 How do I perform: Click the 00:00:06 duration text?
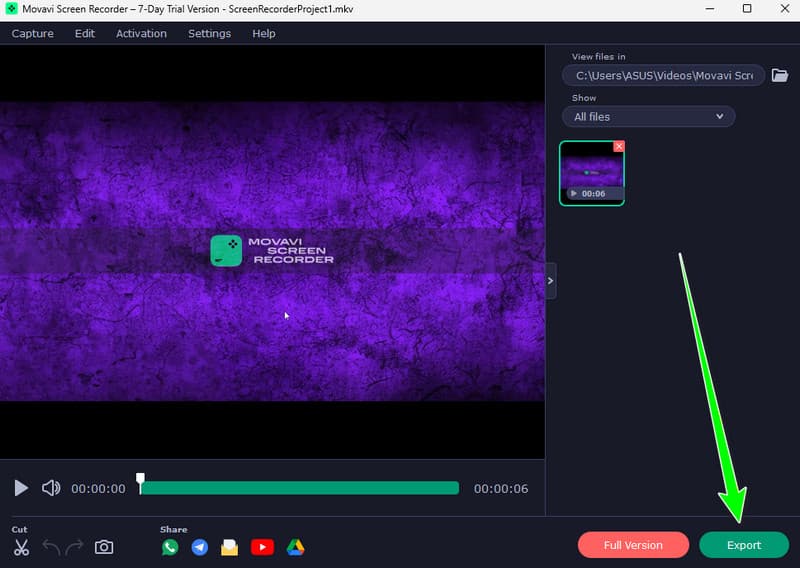point(501,489)
